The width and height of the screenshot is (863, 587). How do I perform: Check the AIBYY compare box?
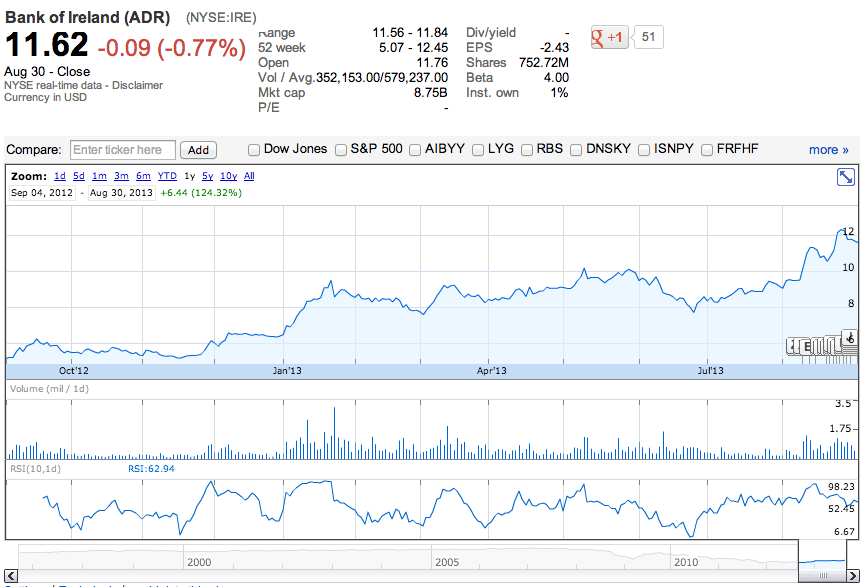[x=415, y=150]
